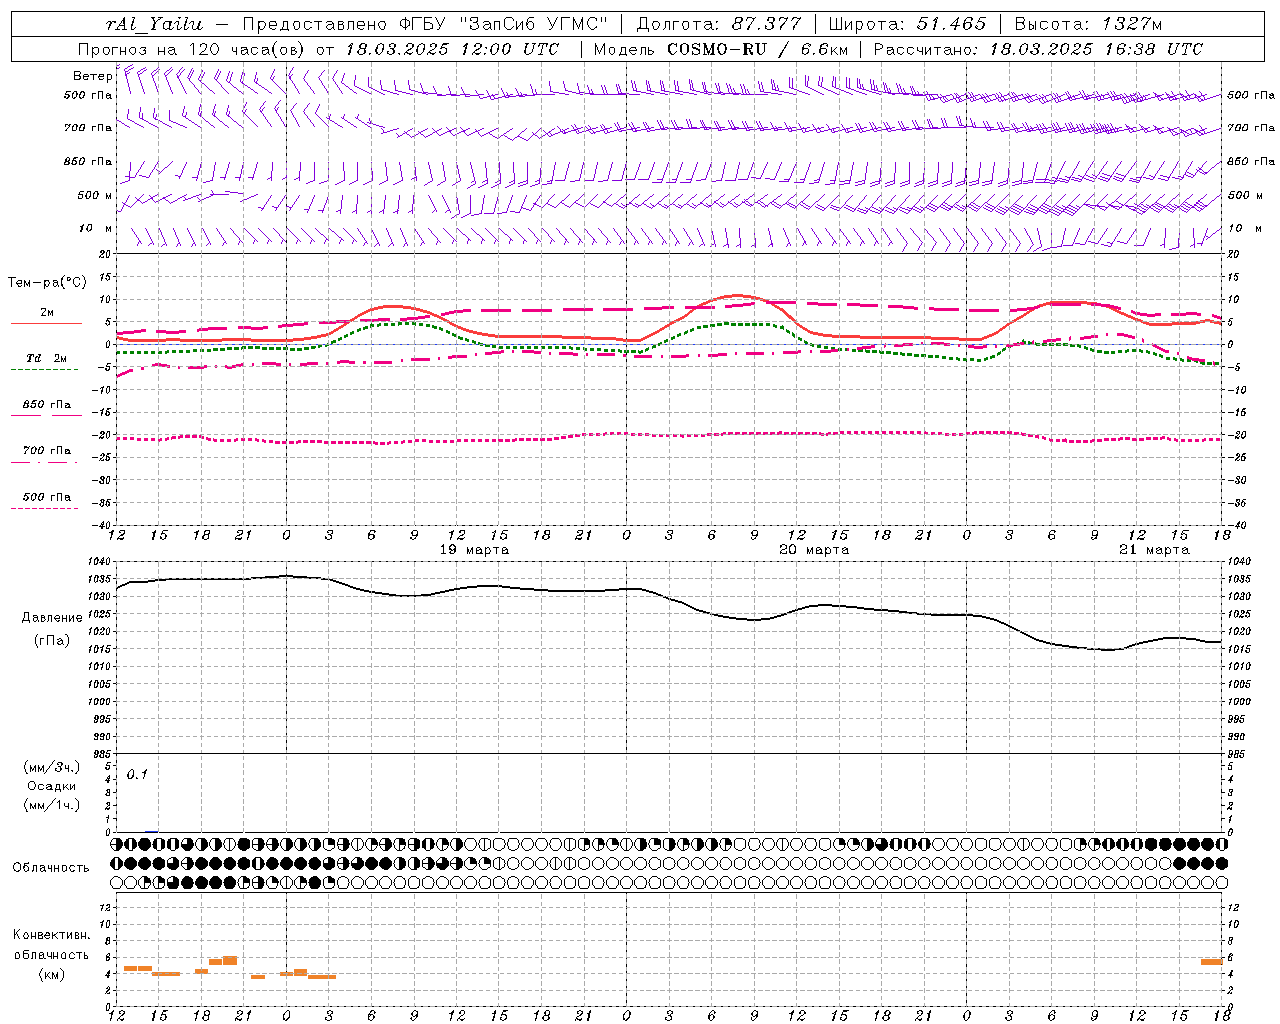The height and width of the screenshot is (1024, 1280).
Task: Click the Прогноз на 120 часа(ов) text
Action: (192, 49)
